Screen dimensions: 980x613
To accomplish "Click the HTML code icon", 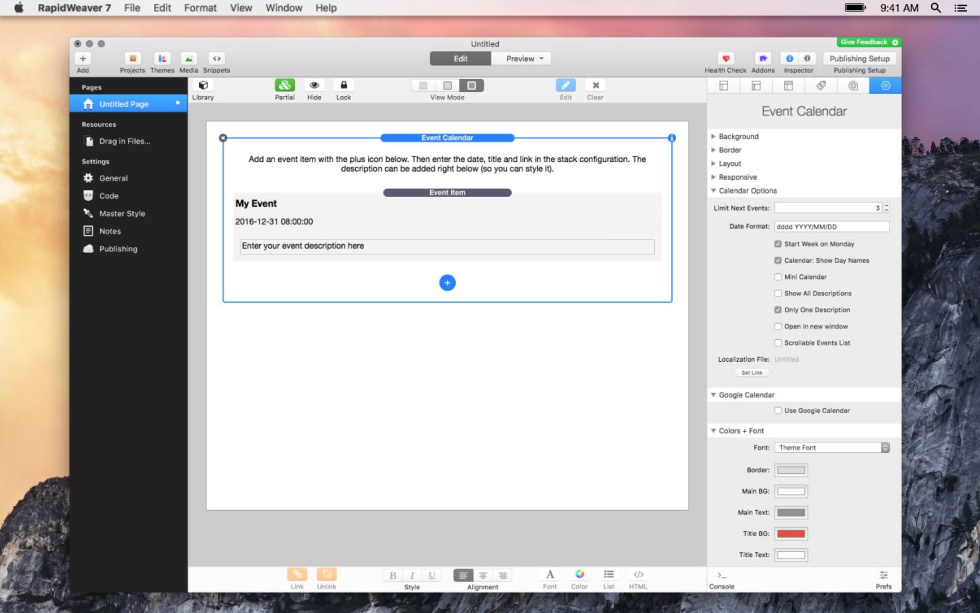I will point(638,575).
